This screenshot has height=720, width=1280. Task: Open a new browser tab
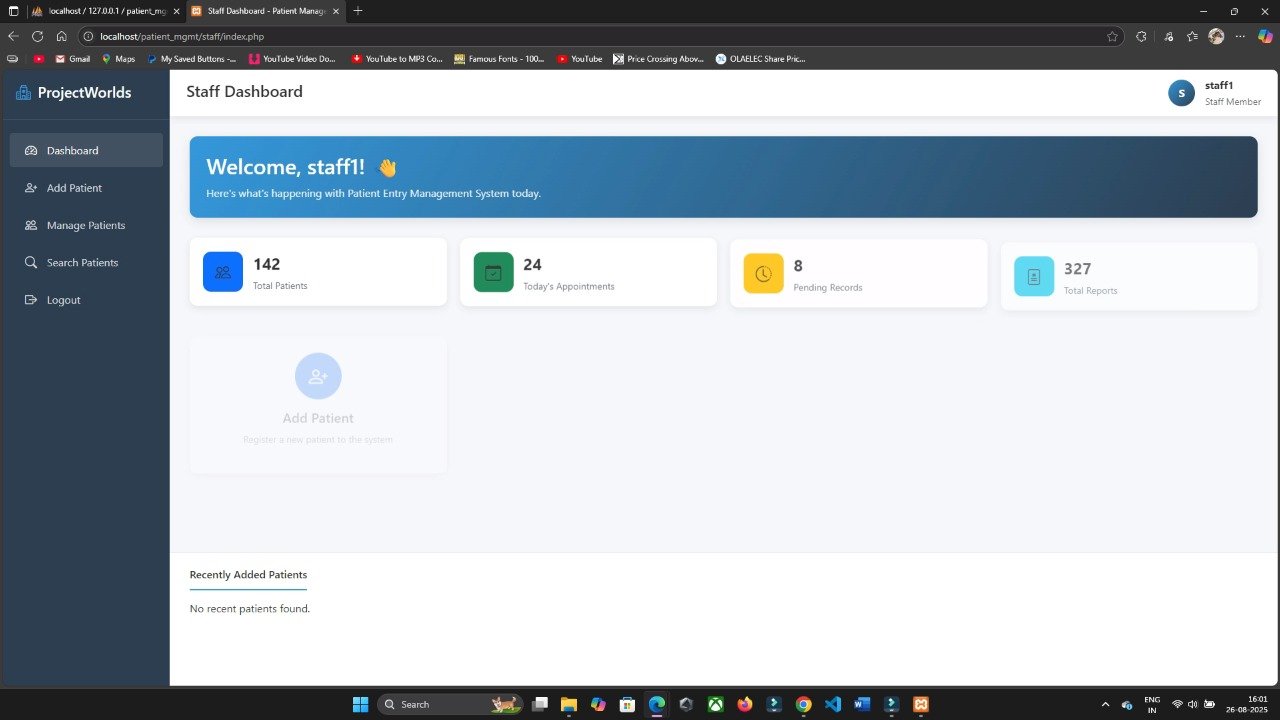(358, 11)
